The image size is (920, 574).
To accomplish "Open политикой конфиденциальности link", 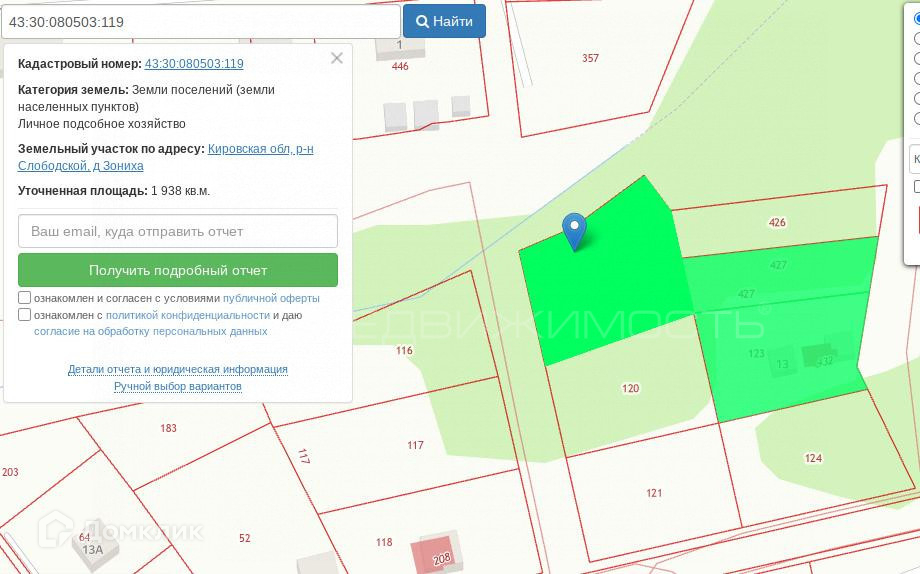I will click(x=188, y=315).
